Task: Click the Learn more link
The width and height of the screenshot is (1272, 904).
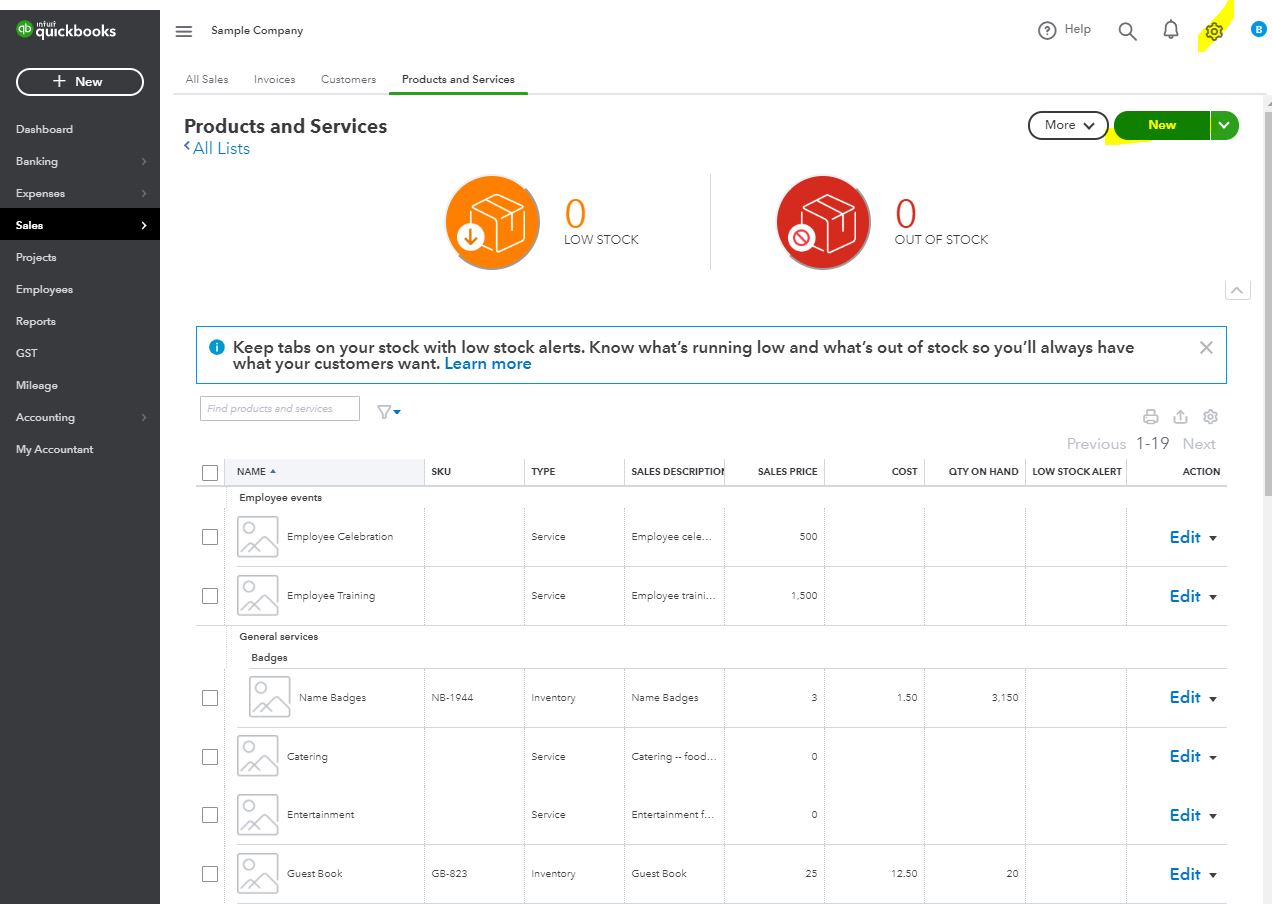Action: (x=488, y=364)
